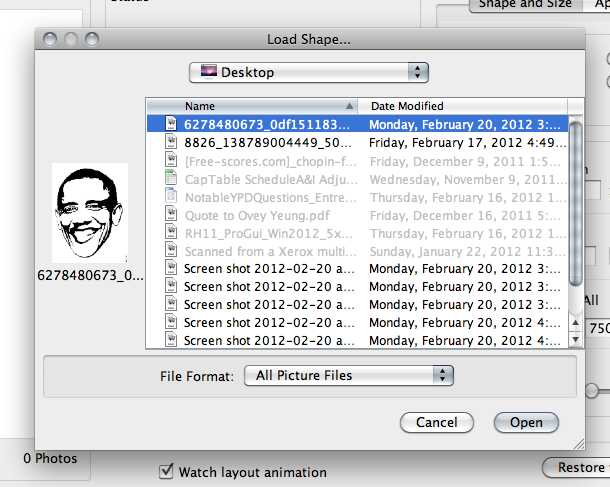Close the Load Shape dialog via red button
The height and width of the screenshot is (487, 610).
tap(50, 39)
